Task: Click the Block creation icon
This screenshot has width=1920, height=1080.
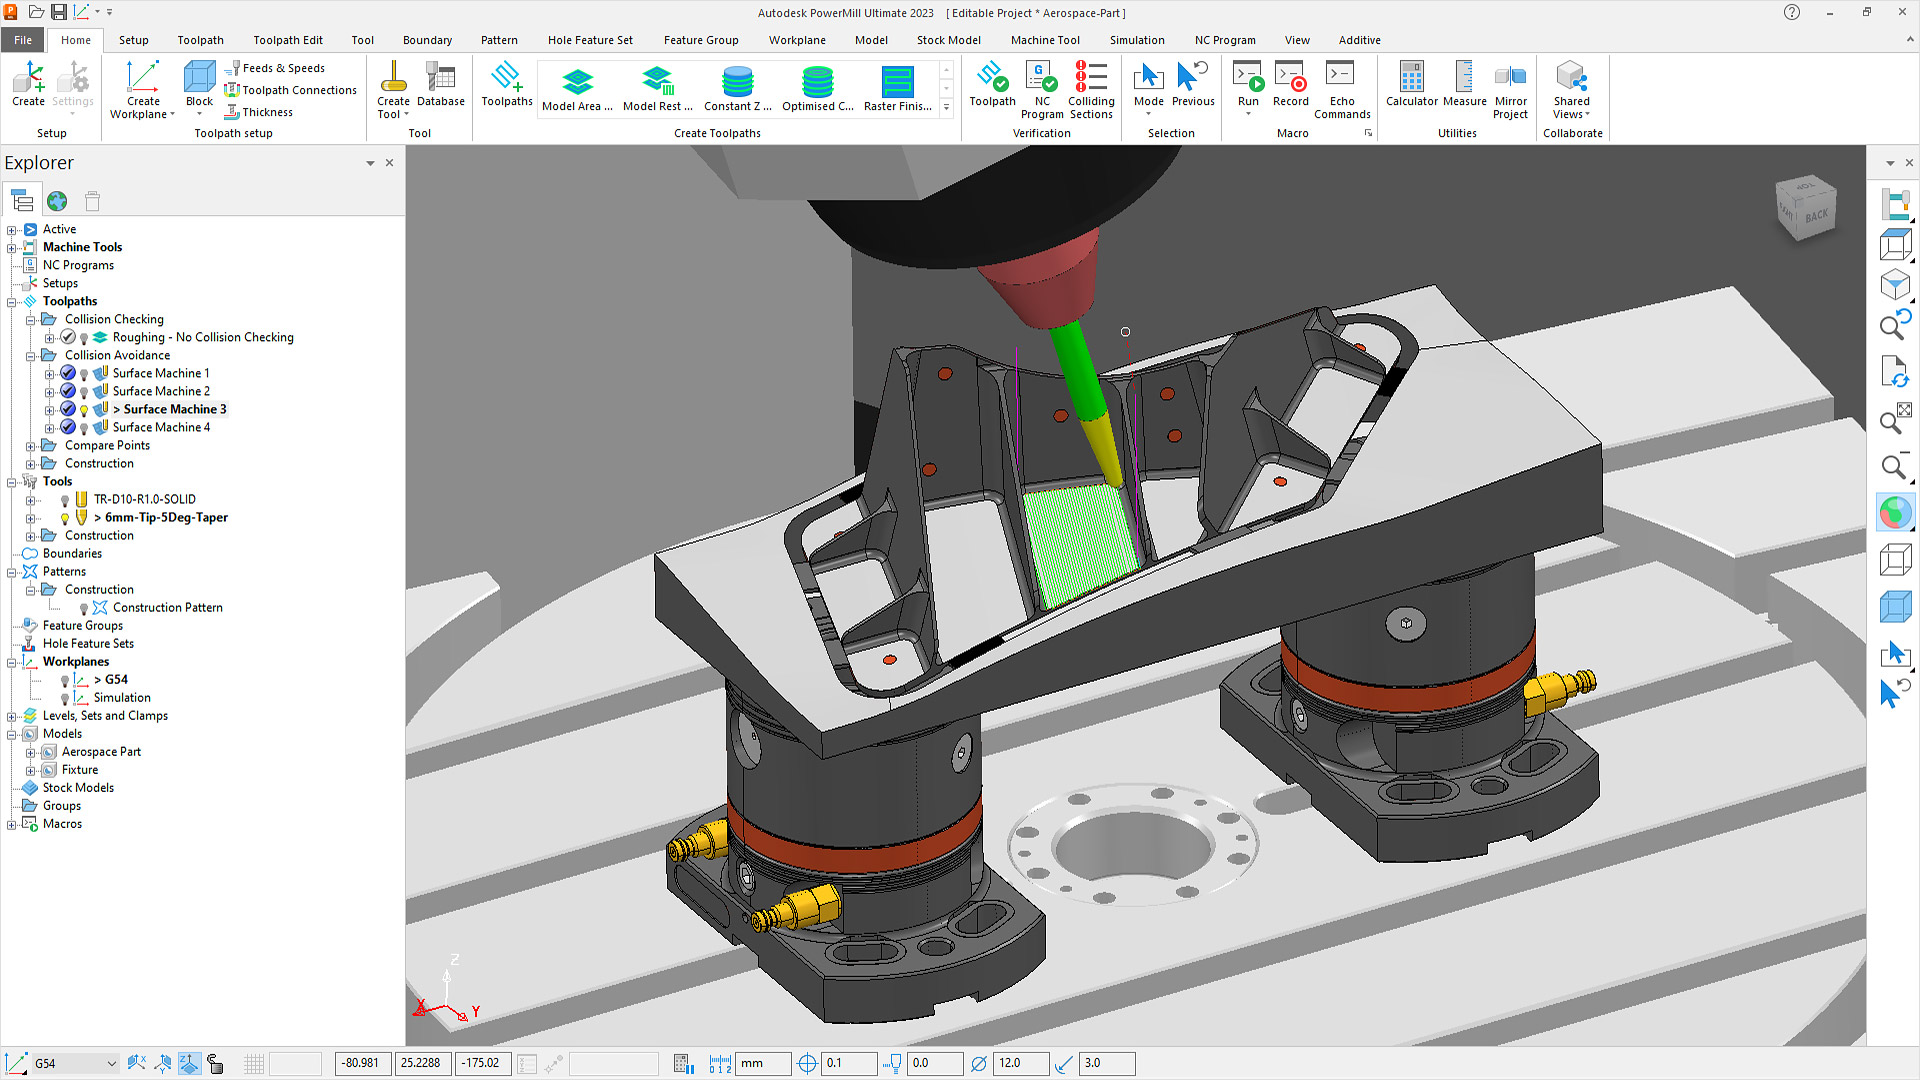Action: pos(198,82)
